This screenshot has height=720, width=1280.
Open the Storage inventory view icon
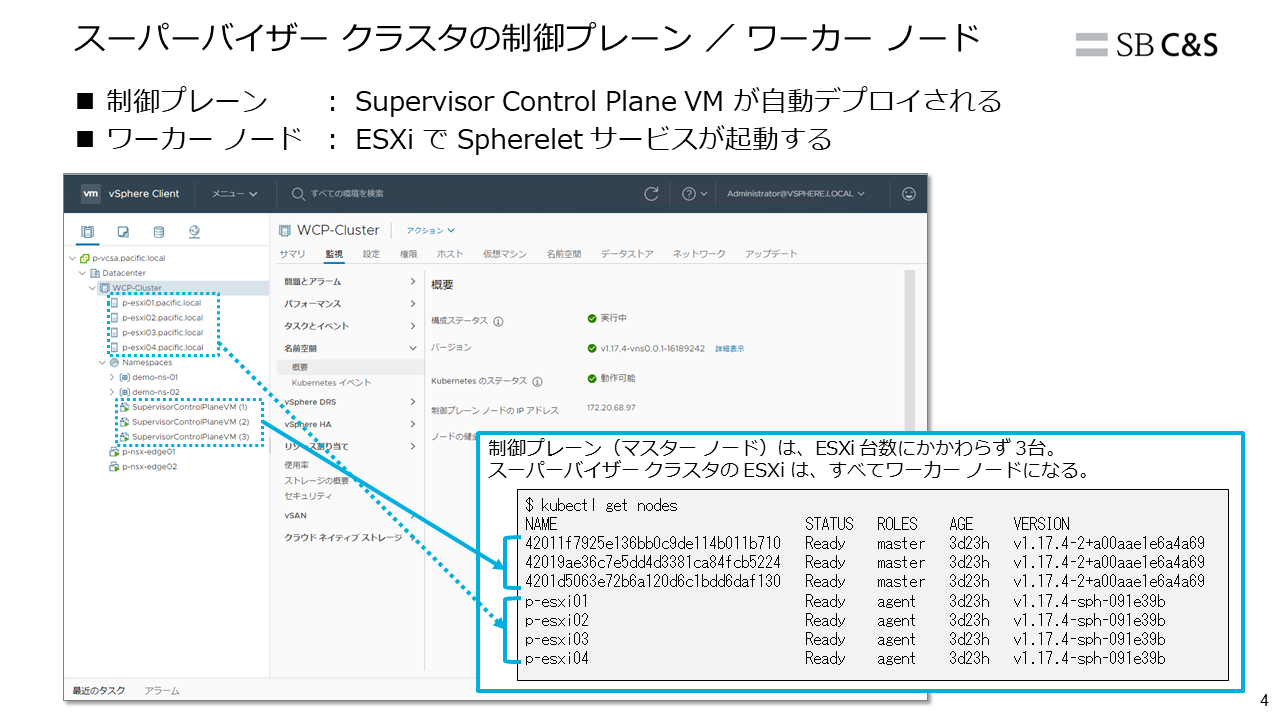[x=158, y=232]
